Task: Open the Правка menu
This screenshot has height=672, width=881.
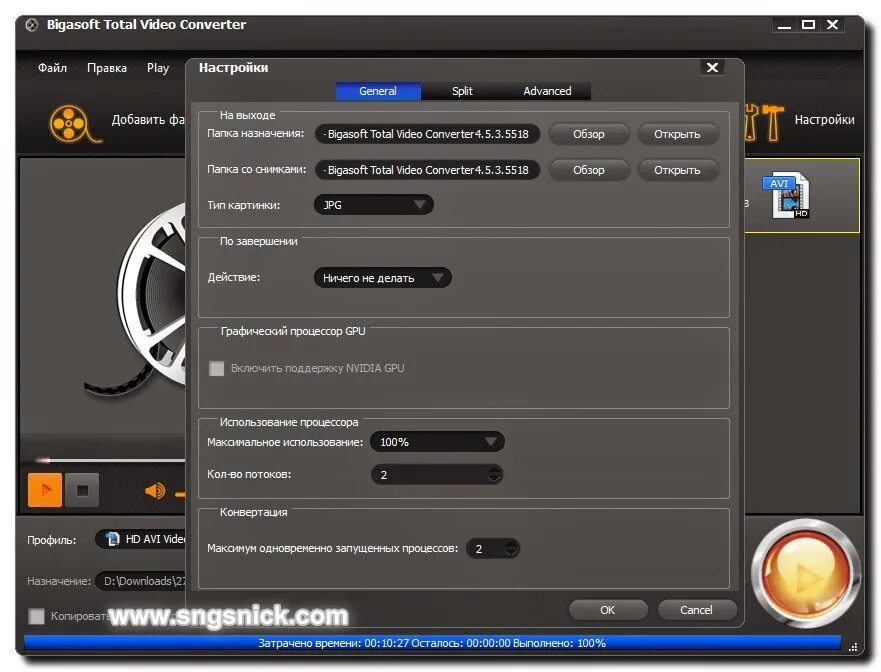Action: (107, 68)
